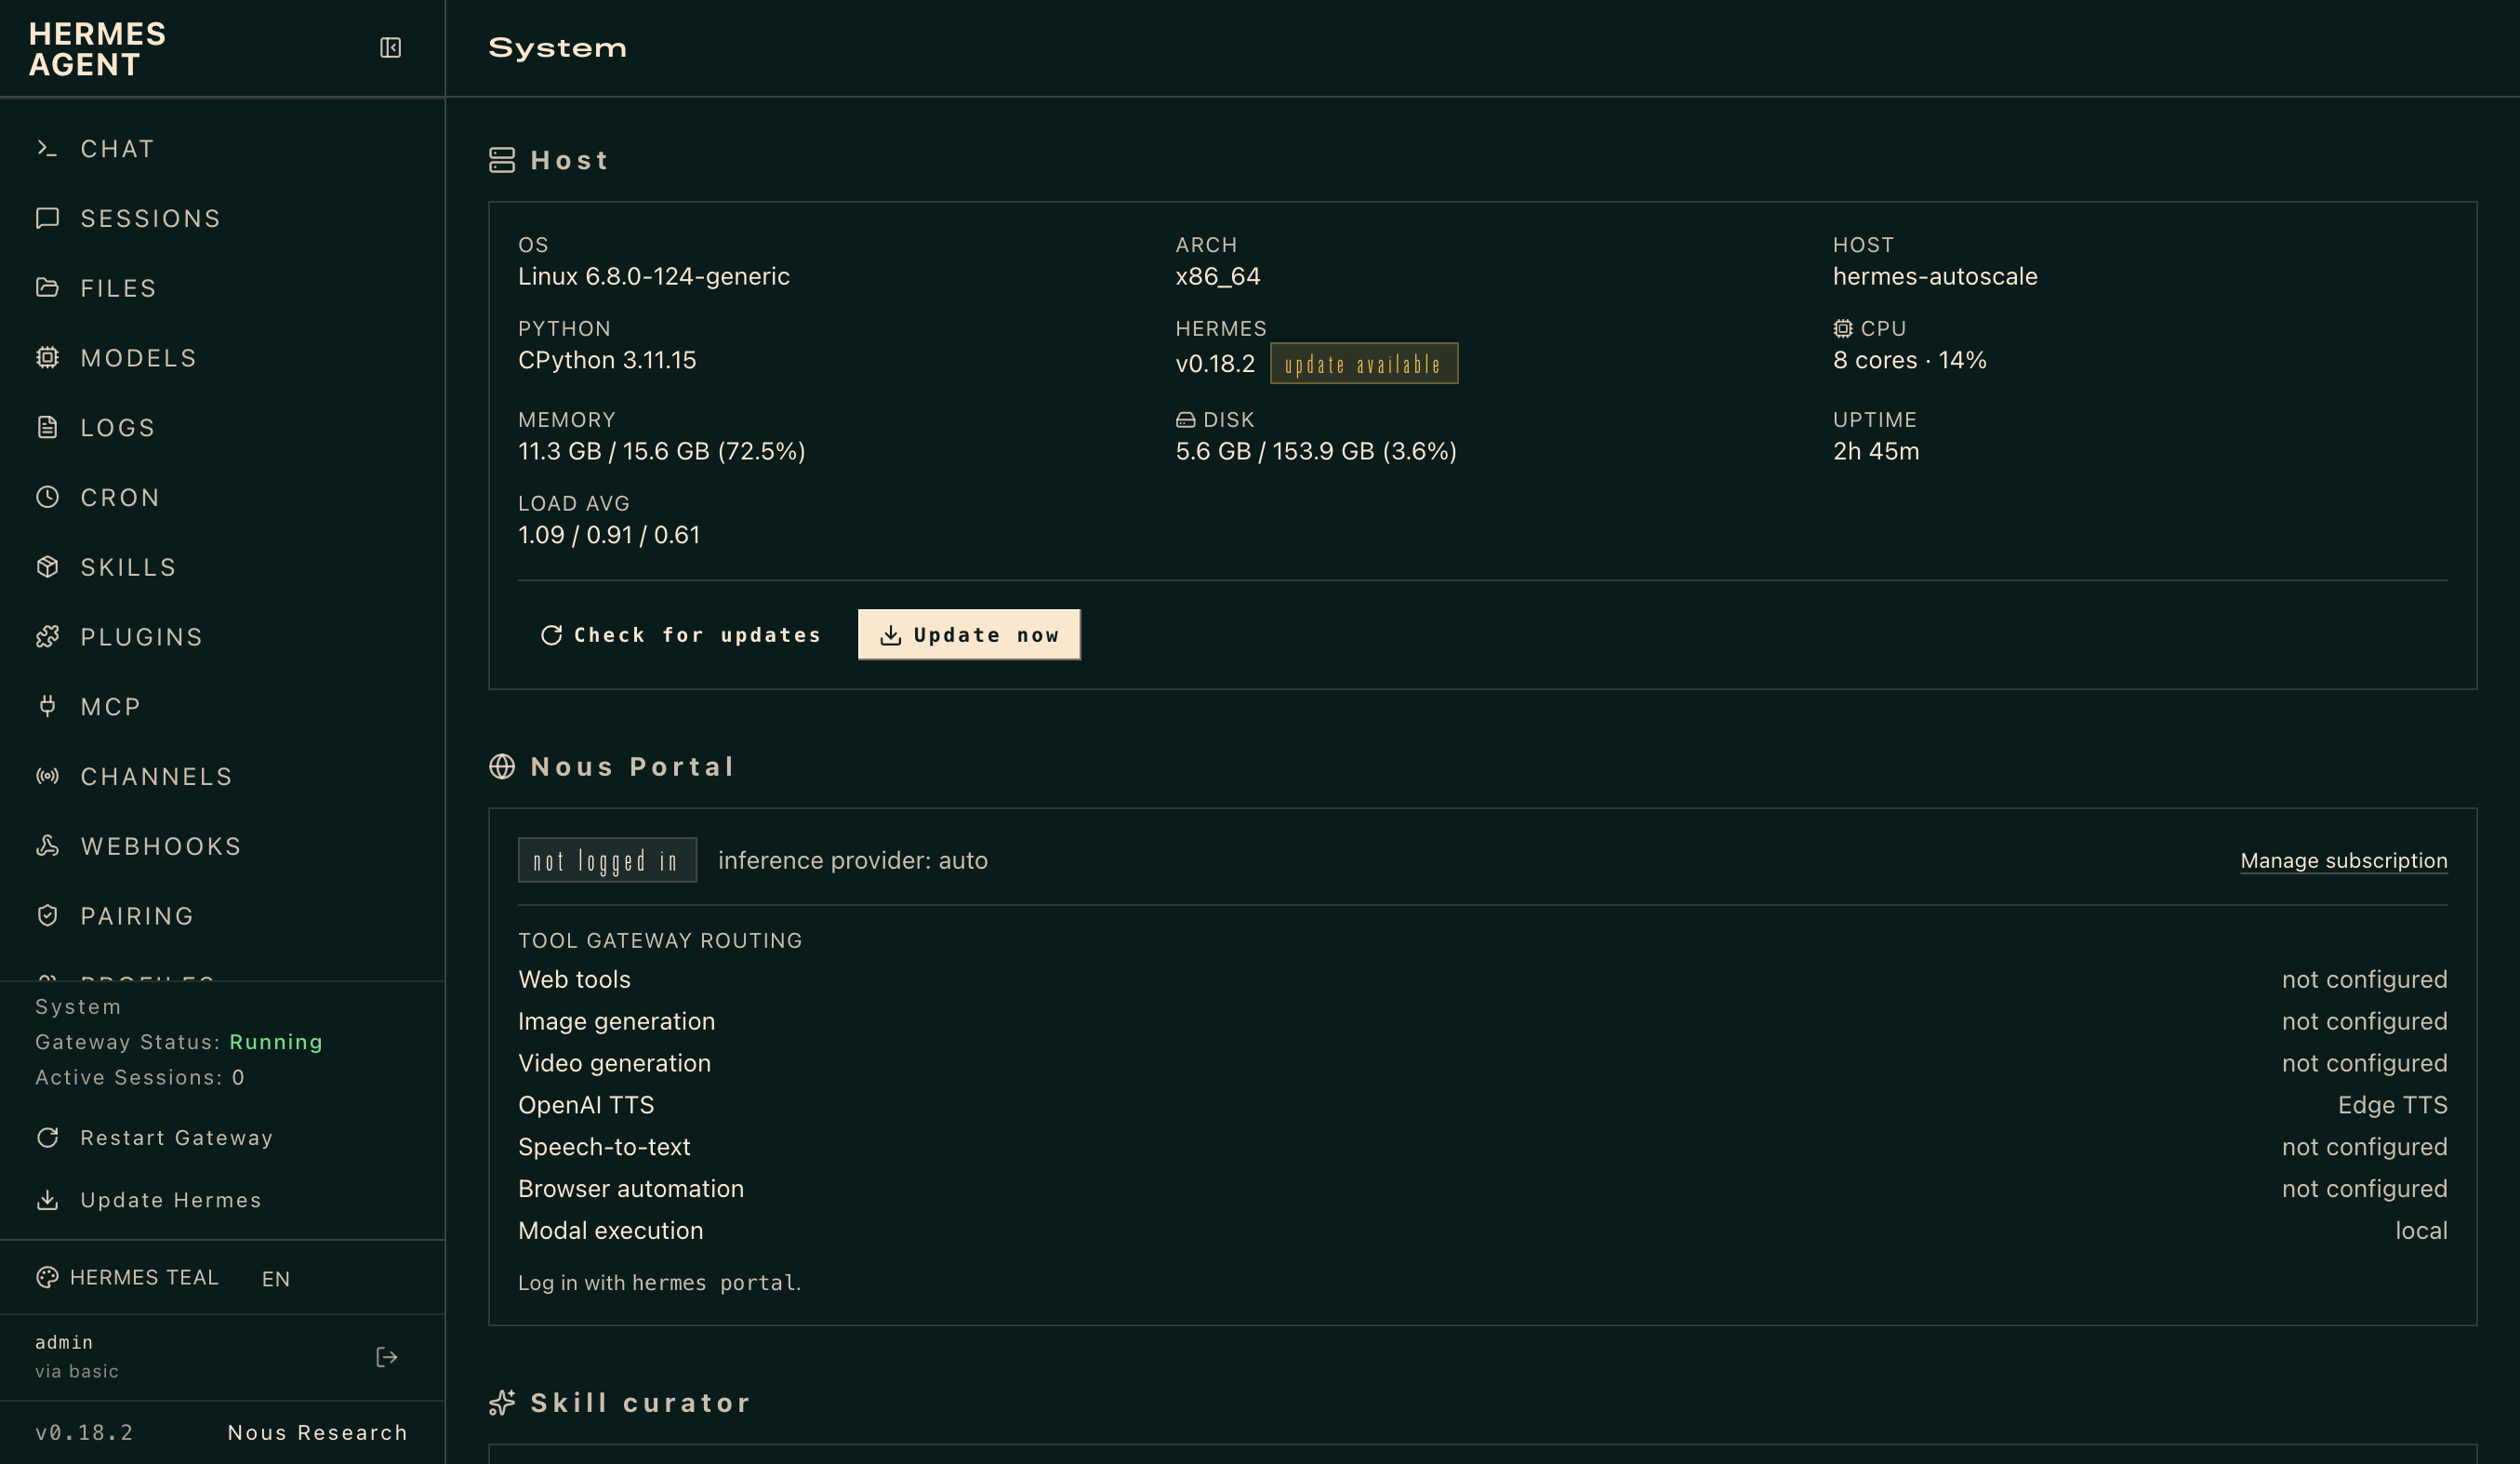The width and height of the screenshot is (2520, 1464).
Task: Select Models from the navigation
Action: 222,358
